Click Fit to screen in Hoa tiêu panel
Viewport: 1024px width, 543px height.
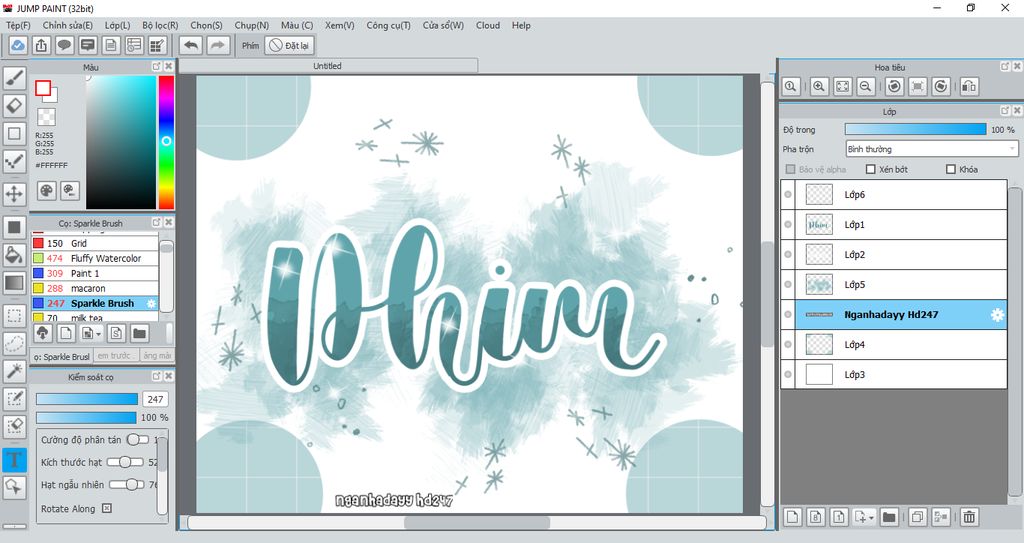tap(842, 86)
